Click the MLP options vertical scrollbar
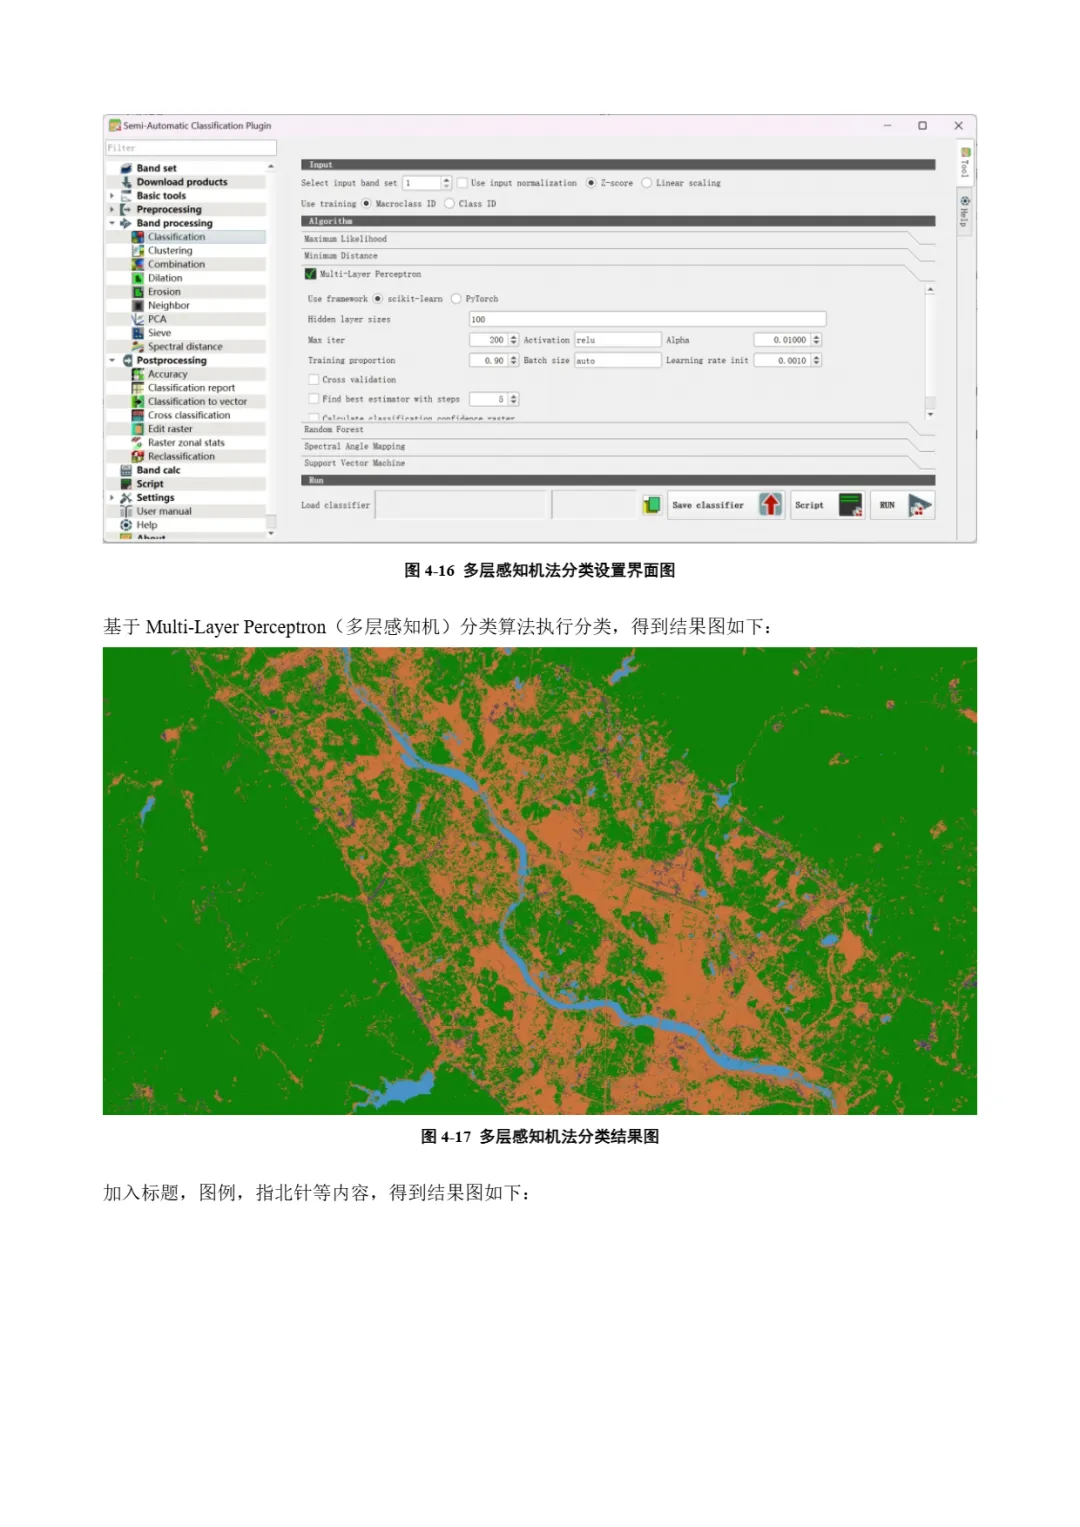 tap(930, 351)
